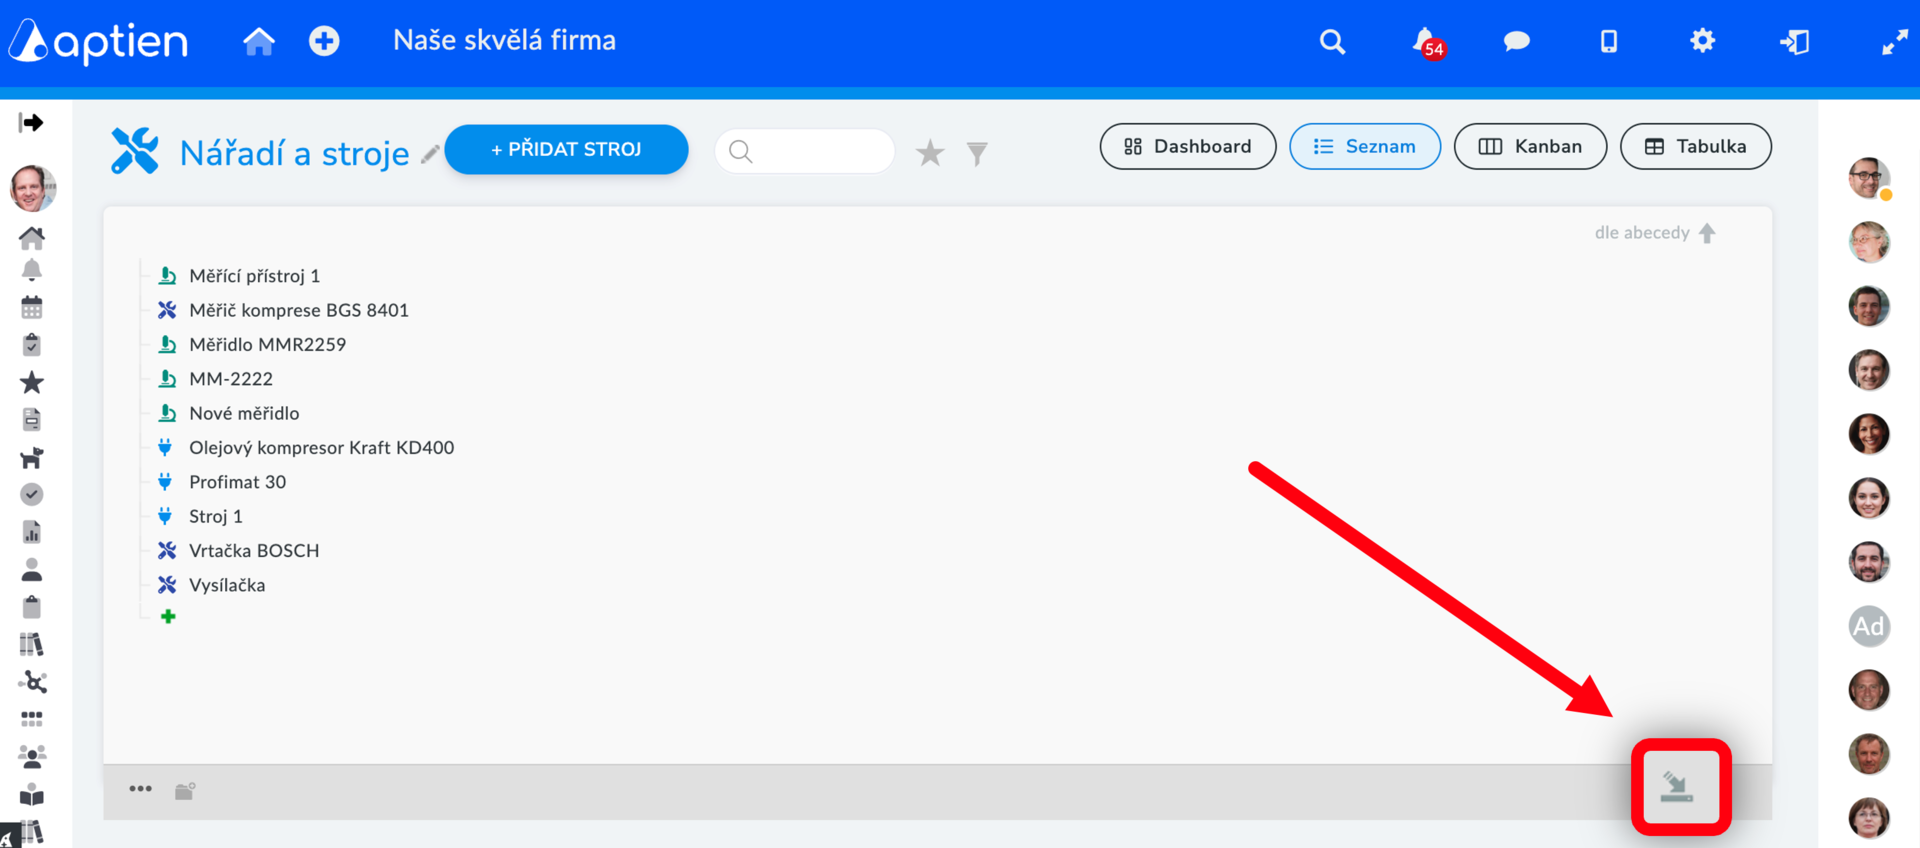Click the settings gear icon in the header
Image resolution: width=1920 pixels, height=848 pixels.
(1702, 41)
